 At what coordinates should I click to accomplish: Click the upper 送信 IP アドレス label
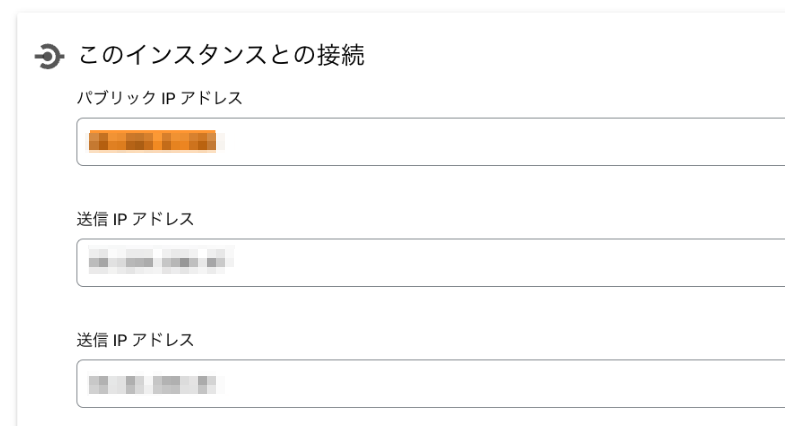pos(135,219)
